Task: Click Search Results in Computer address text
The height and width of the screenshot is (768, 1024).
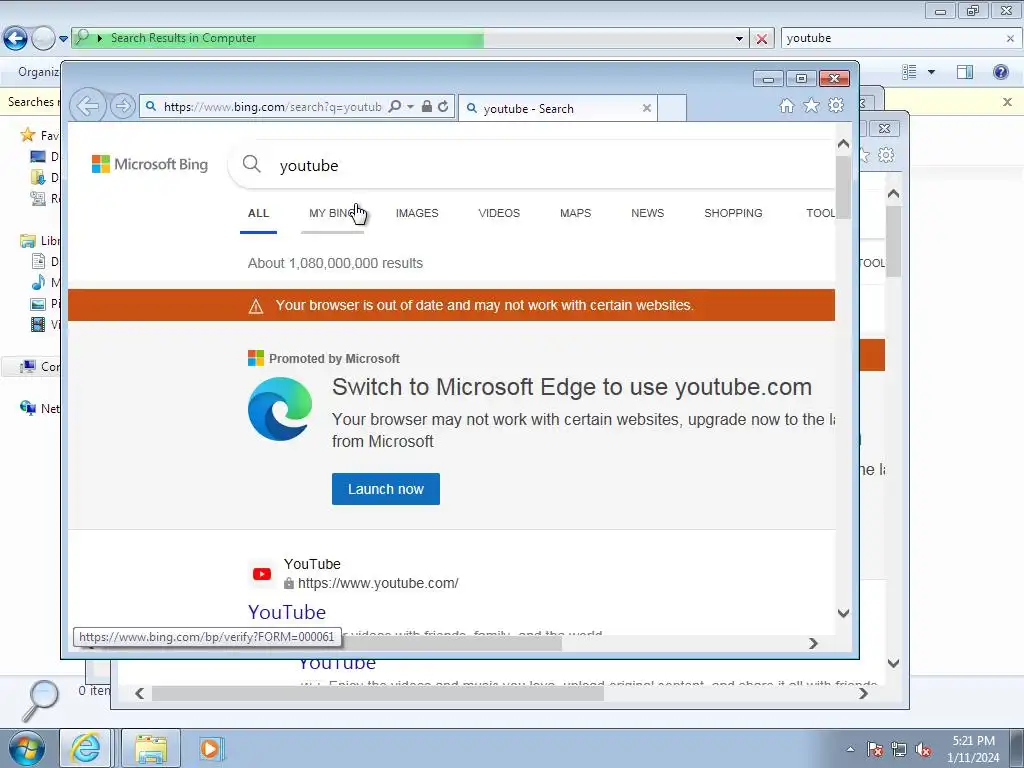Action: (x=183, y=38)
